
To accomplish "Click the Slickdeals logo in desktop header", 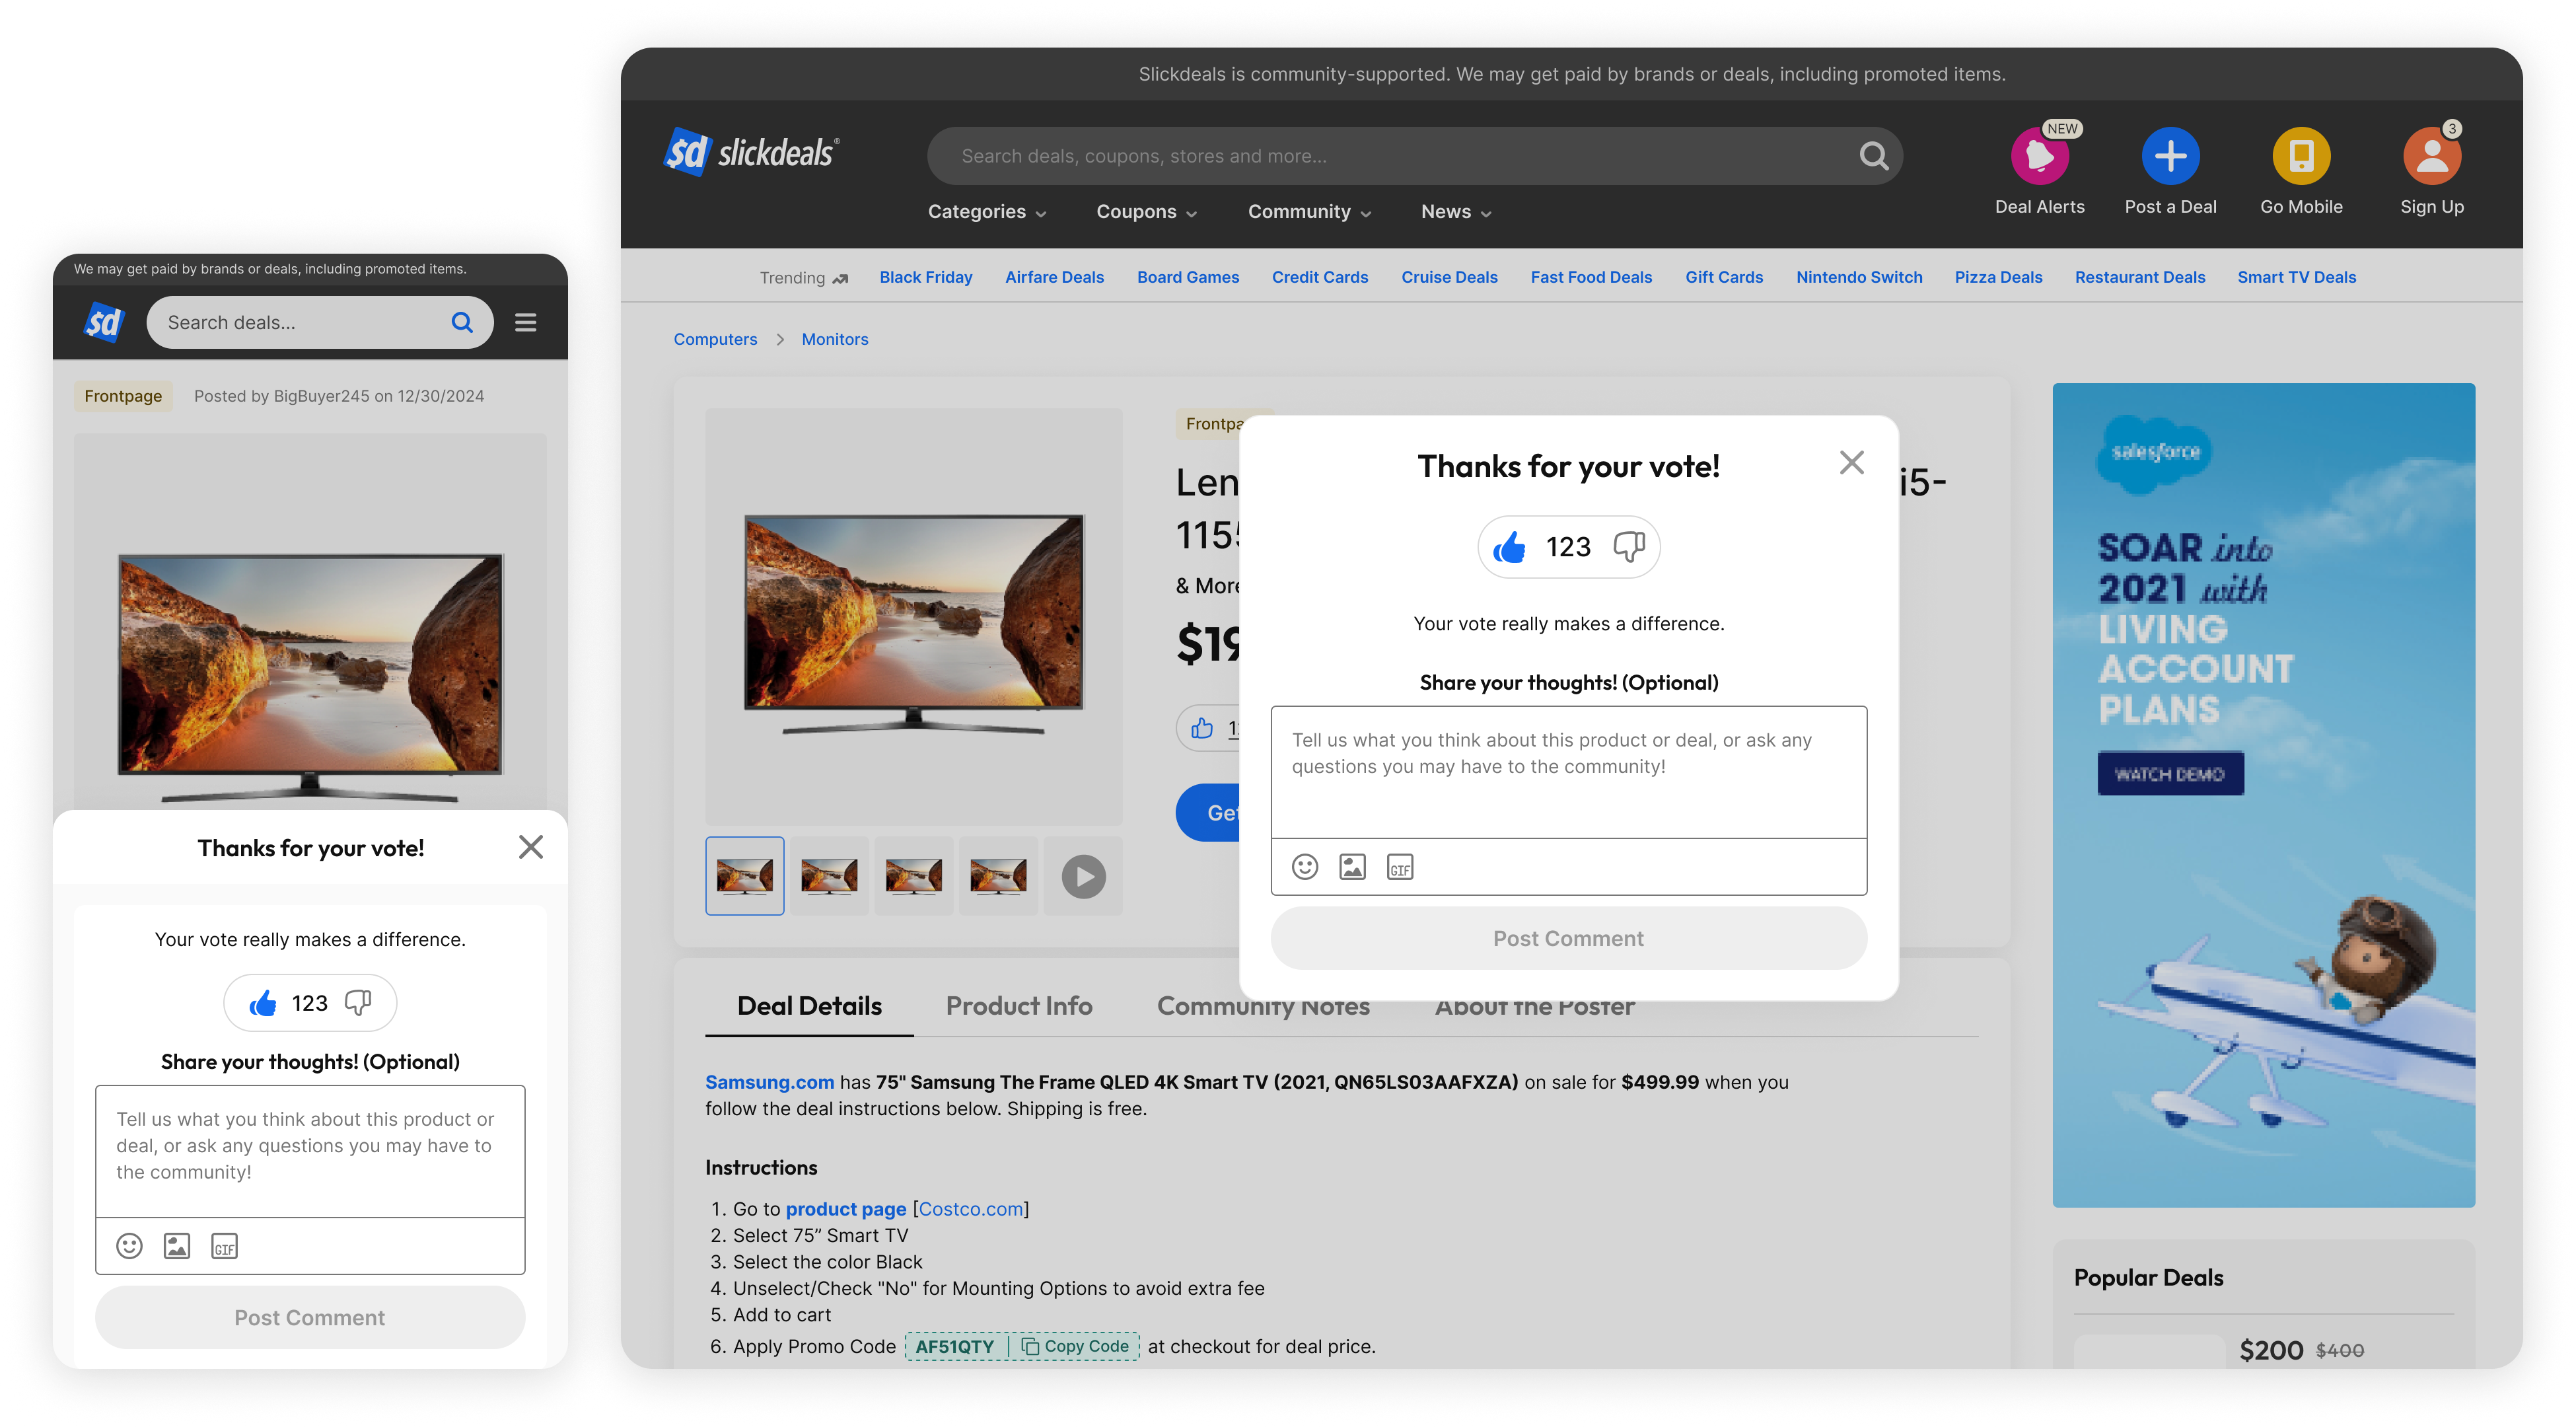I will (x=752, y=153).
